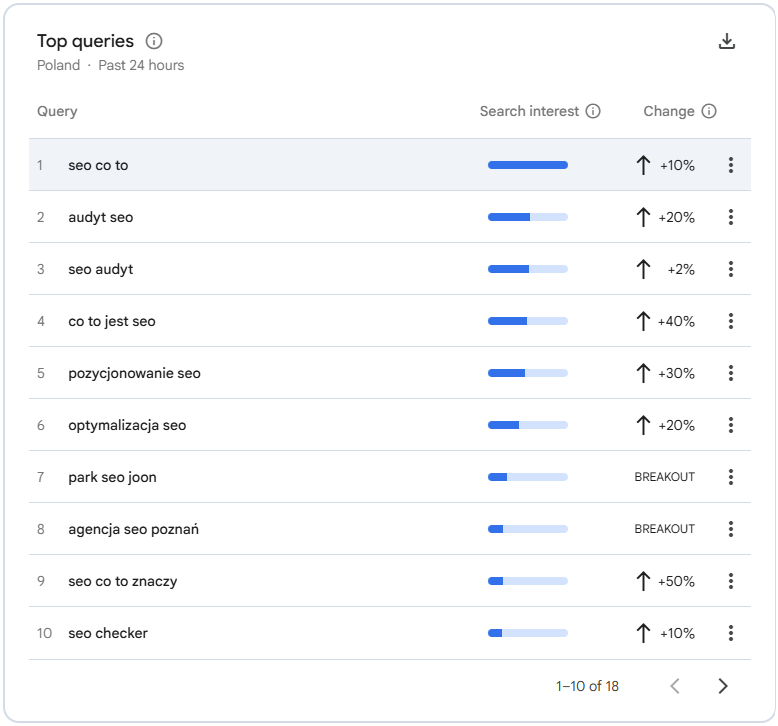The height and width of the screenshot is (726, 778).
Task: Open more options for 'co to jest seo'
Action: pyautogui.click(x=731, y=321)
